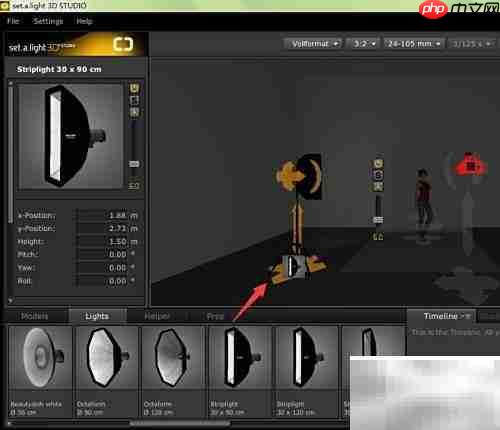Click the S solo icon in viewport overlay
Viewport: 500px width, 430px height.
click(x=378, y=175)
